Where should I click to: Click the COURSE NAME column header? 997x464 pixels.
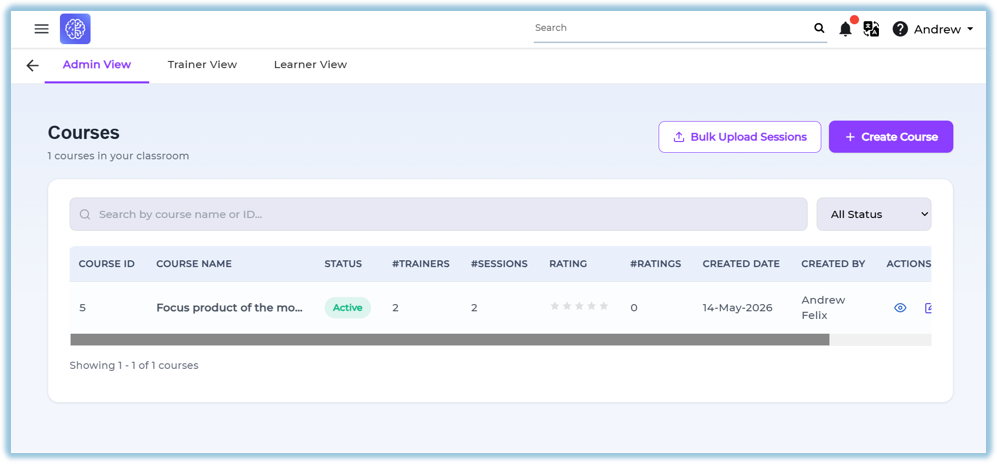pyautogui.click(x=194, y=264)
